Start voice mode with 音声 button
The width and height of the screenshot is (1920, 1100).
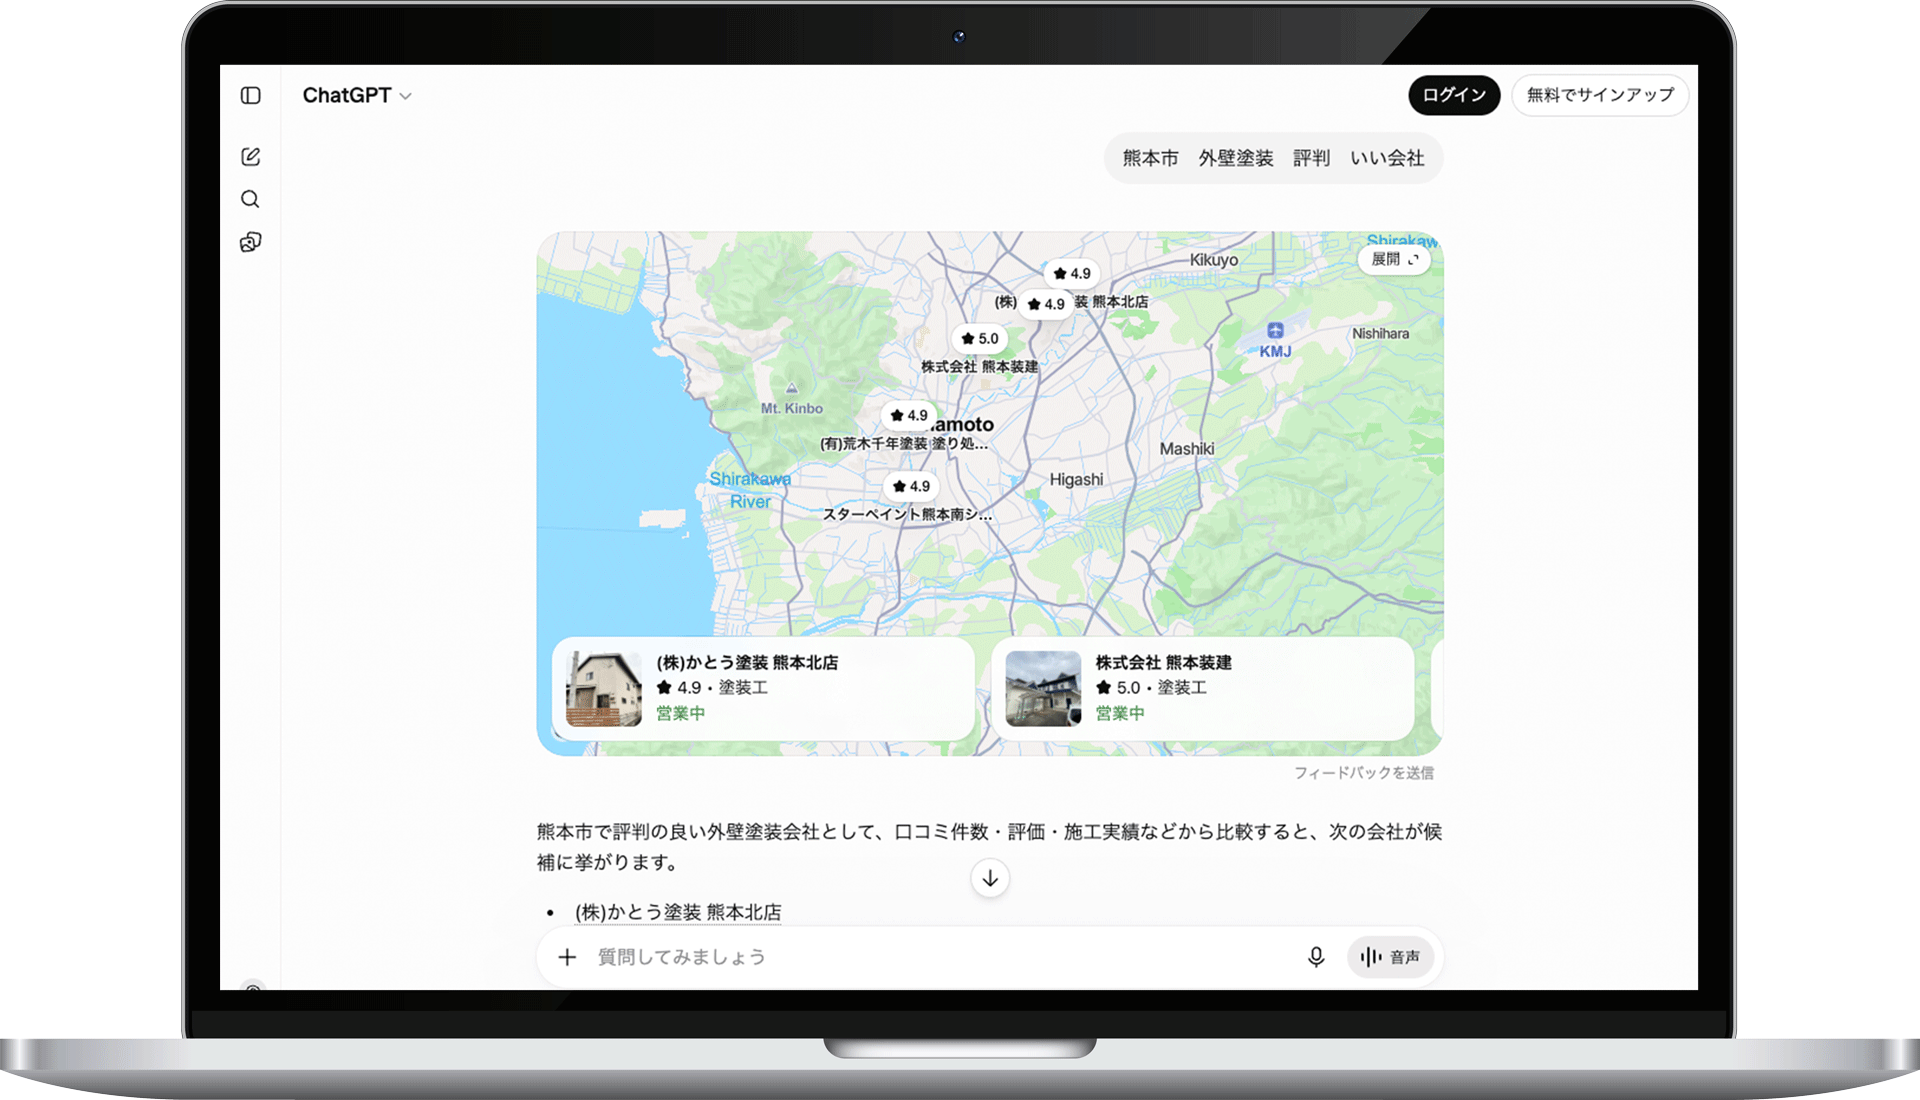(1390, 957)
